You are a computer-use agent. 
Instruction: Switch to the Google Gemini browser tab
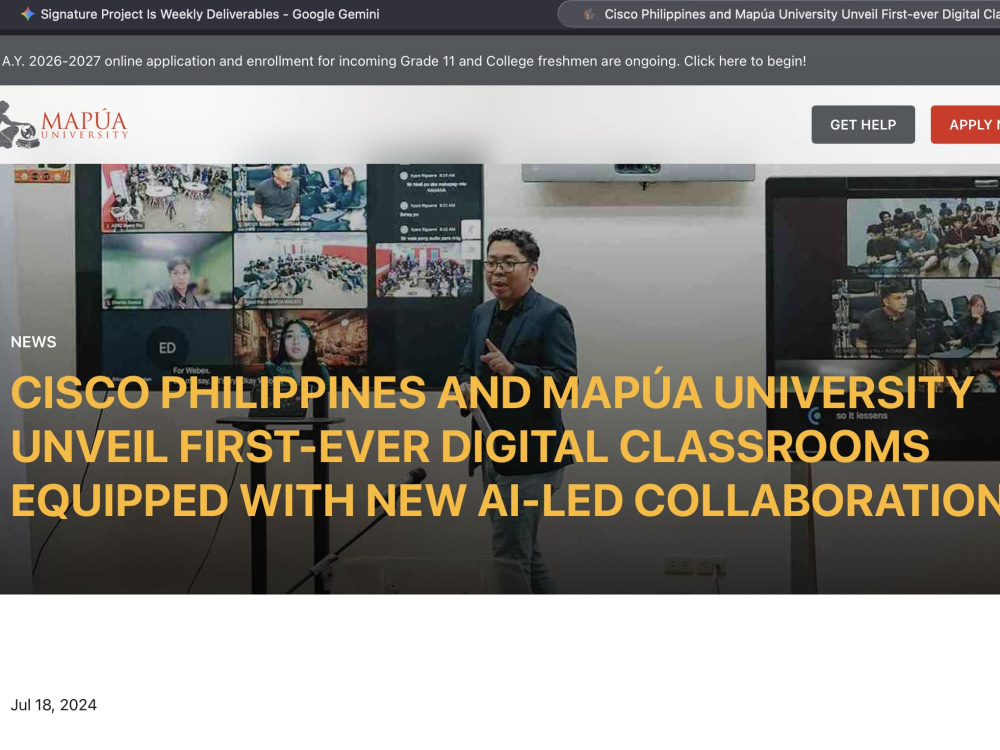click(200, 14)
